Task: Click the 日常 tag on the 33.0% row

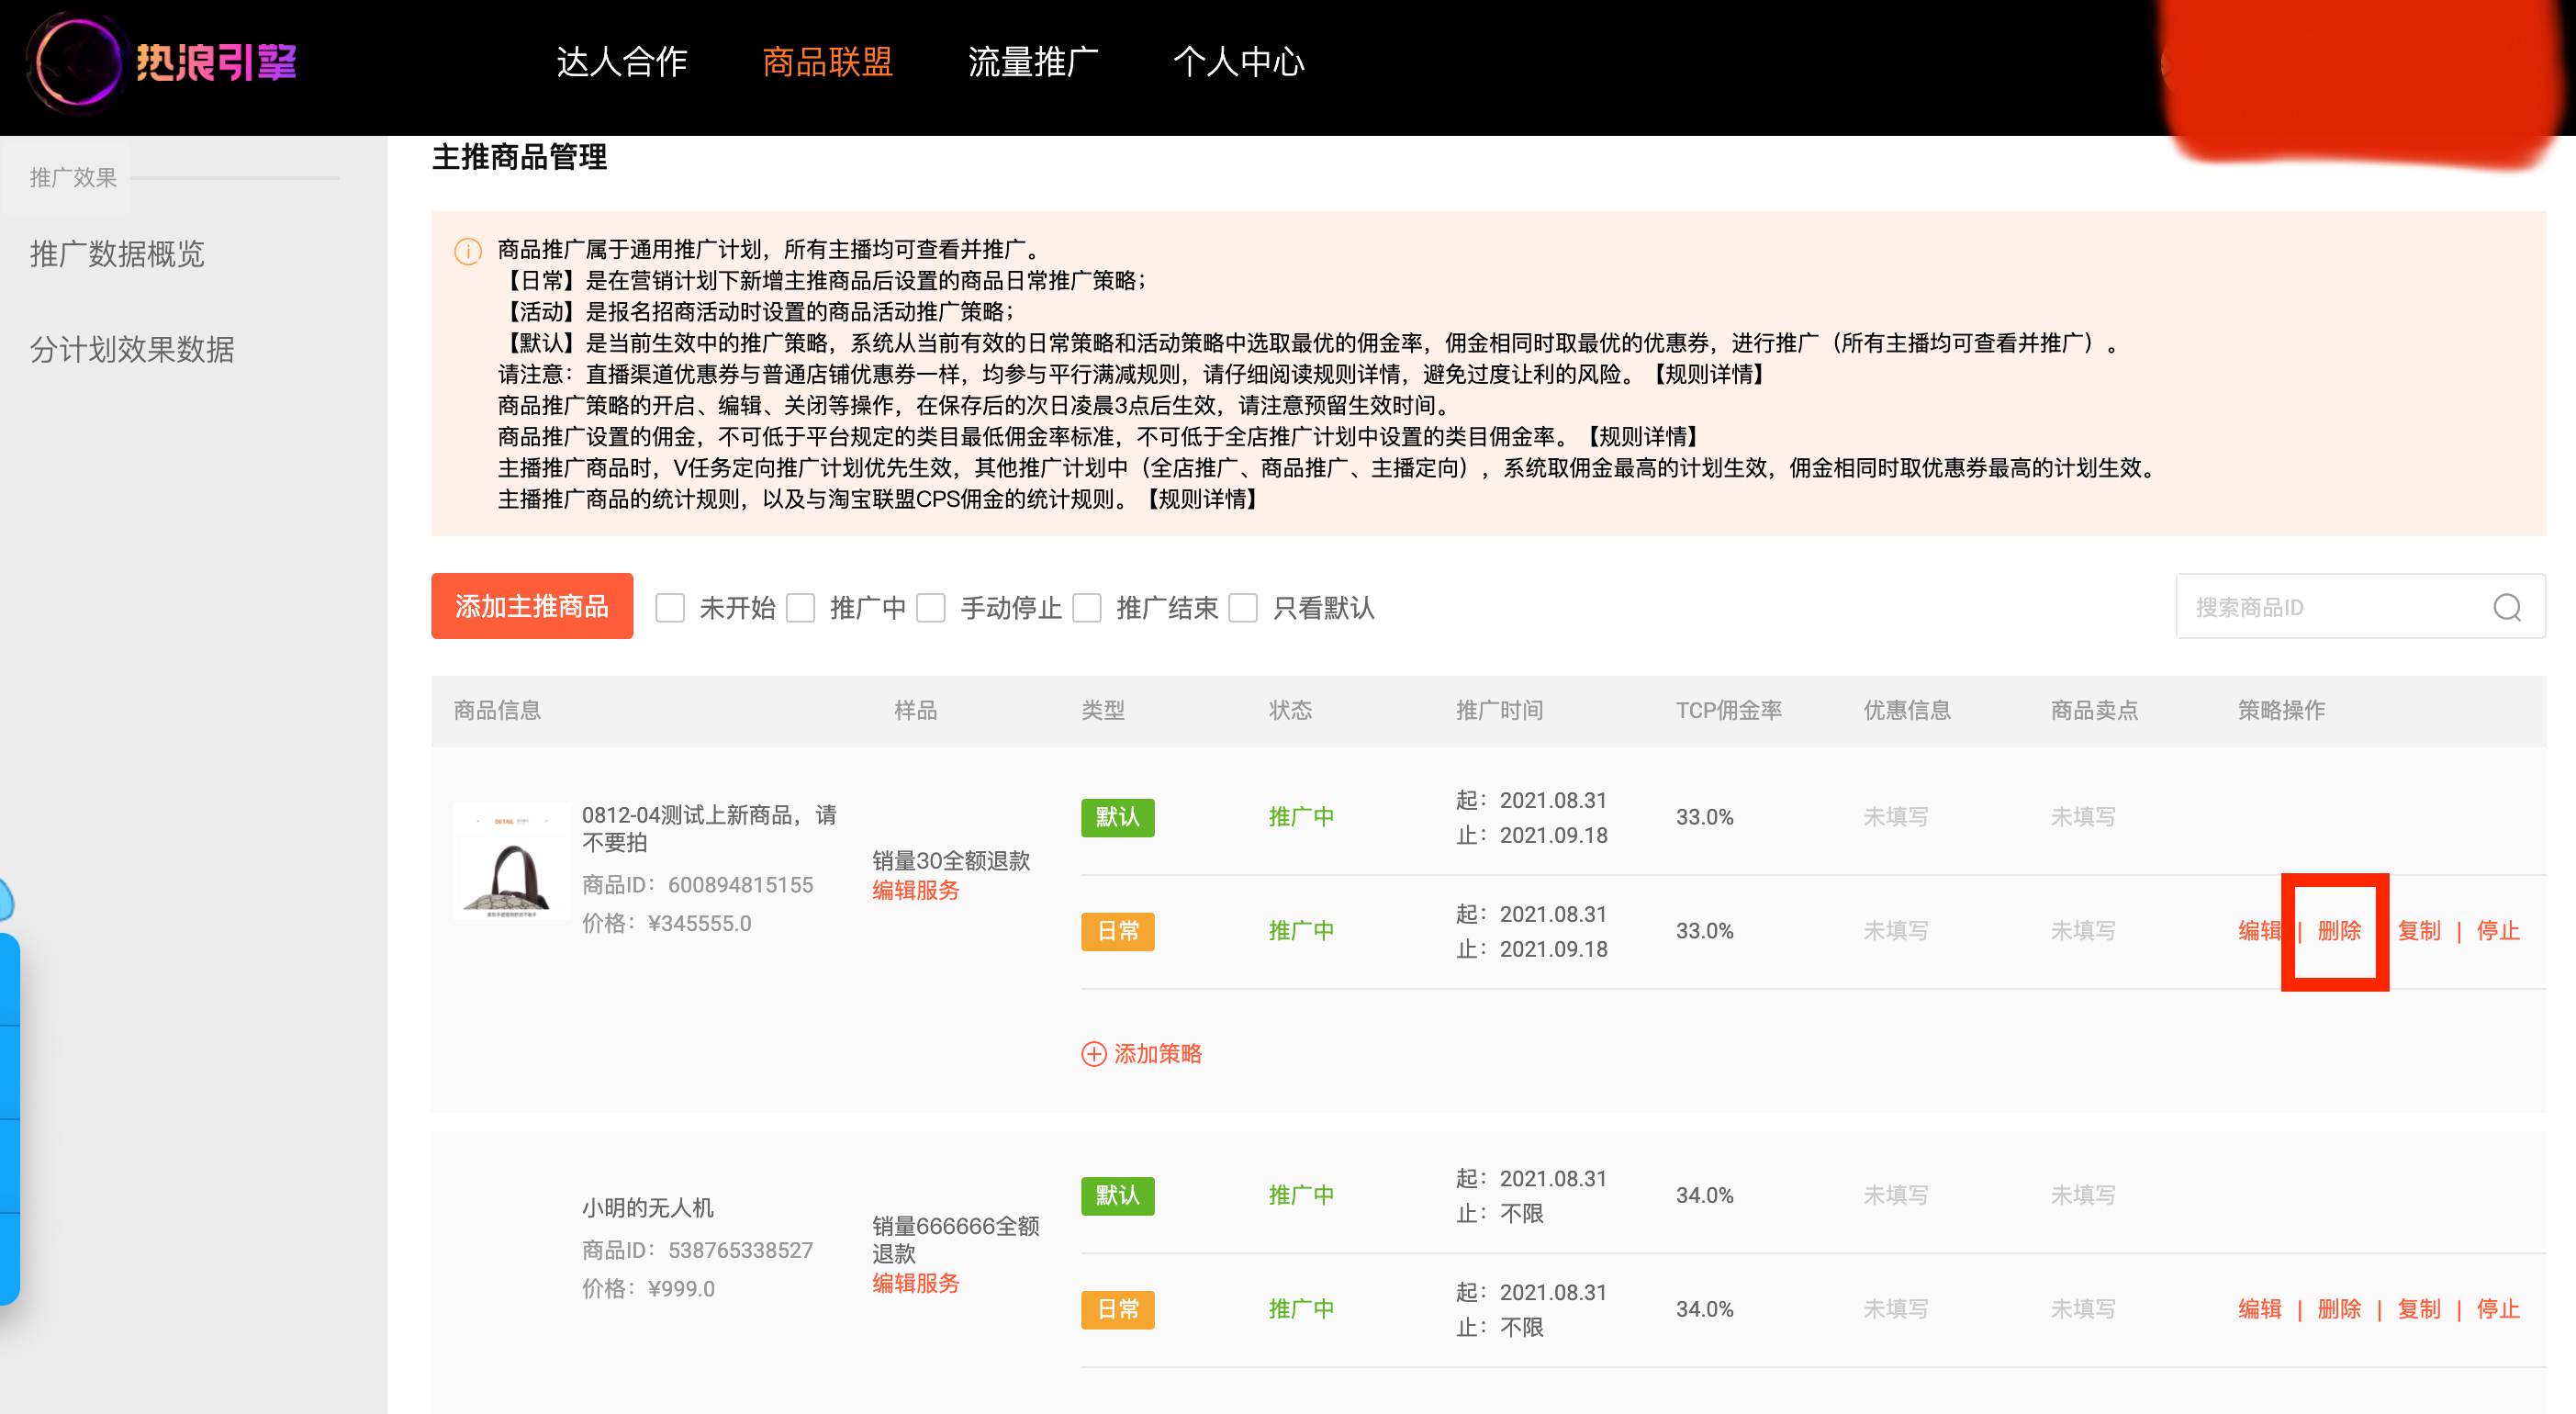Action: click(x=1117, y=931)
